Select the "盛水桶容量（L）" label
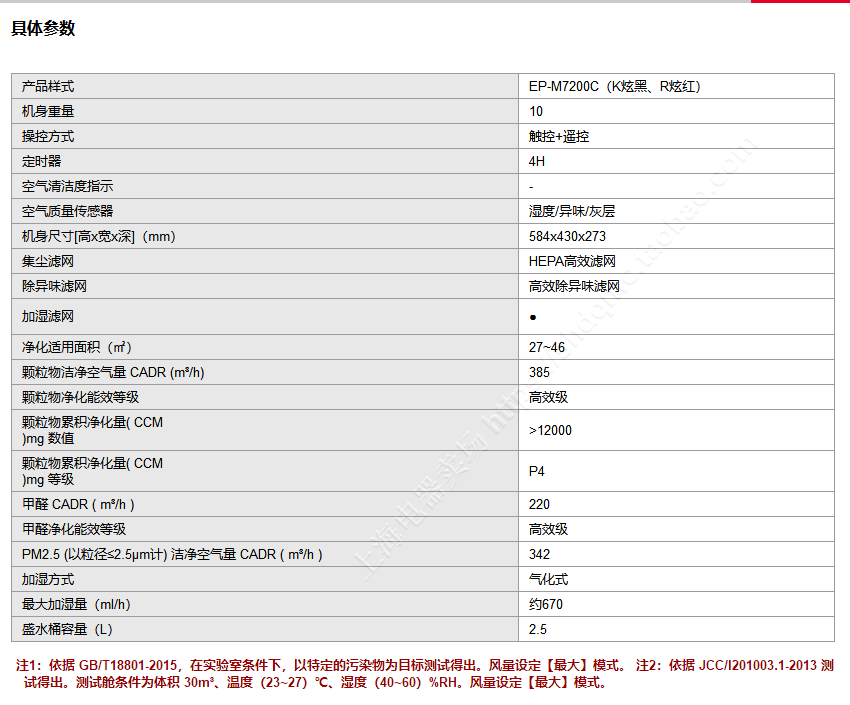This screenshot has width=850, height=705. (67, 629)
